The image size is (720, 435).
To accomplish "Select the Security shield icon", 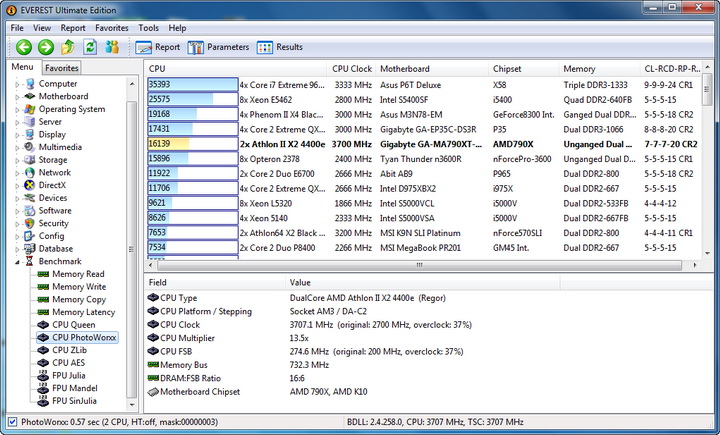I will click(30, 223).
